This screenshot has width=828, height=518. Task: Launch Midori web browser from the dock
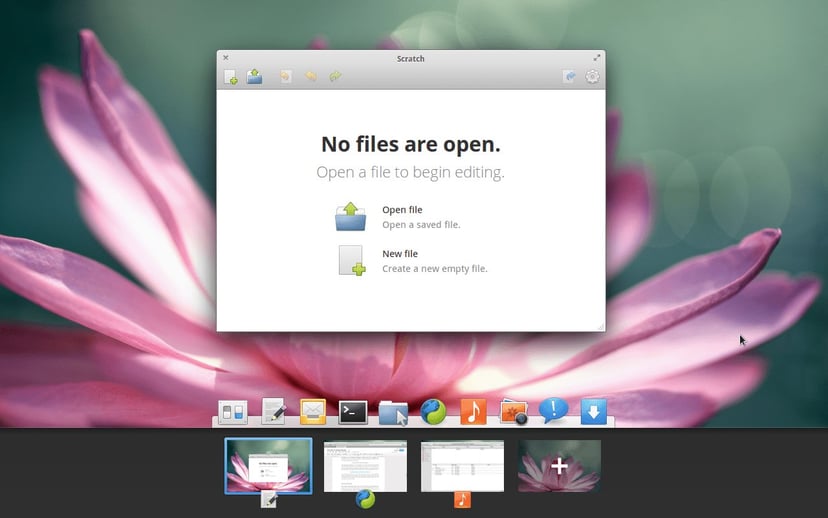433,412
